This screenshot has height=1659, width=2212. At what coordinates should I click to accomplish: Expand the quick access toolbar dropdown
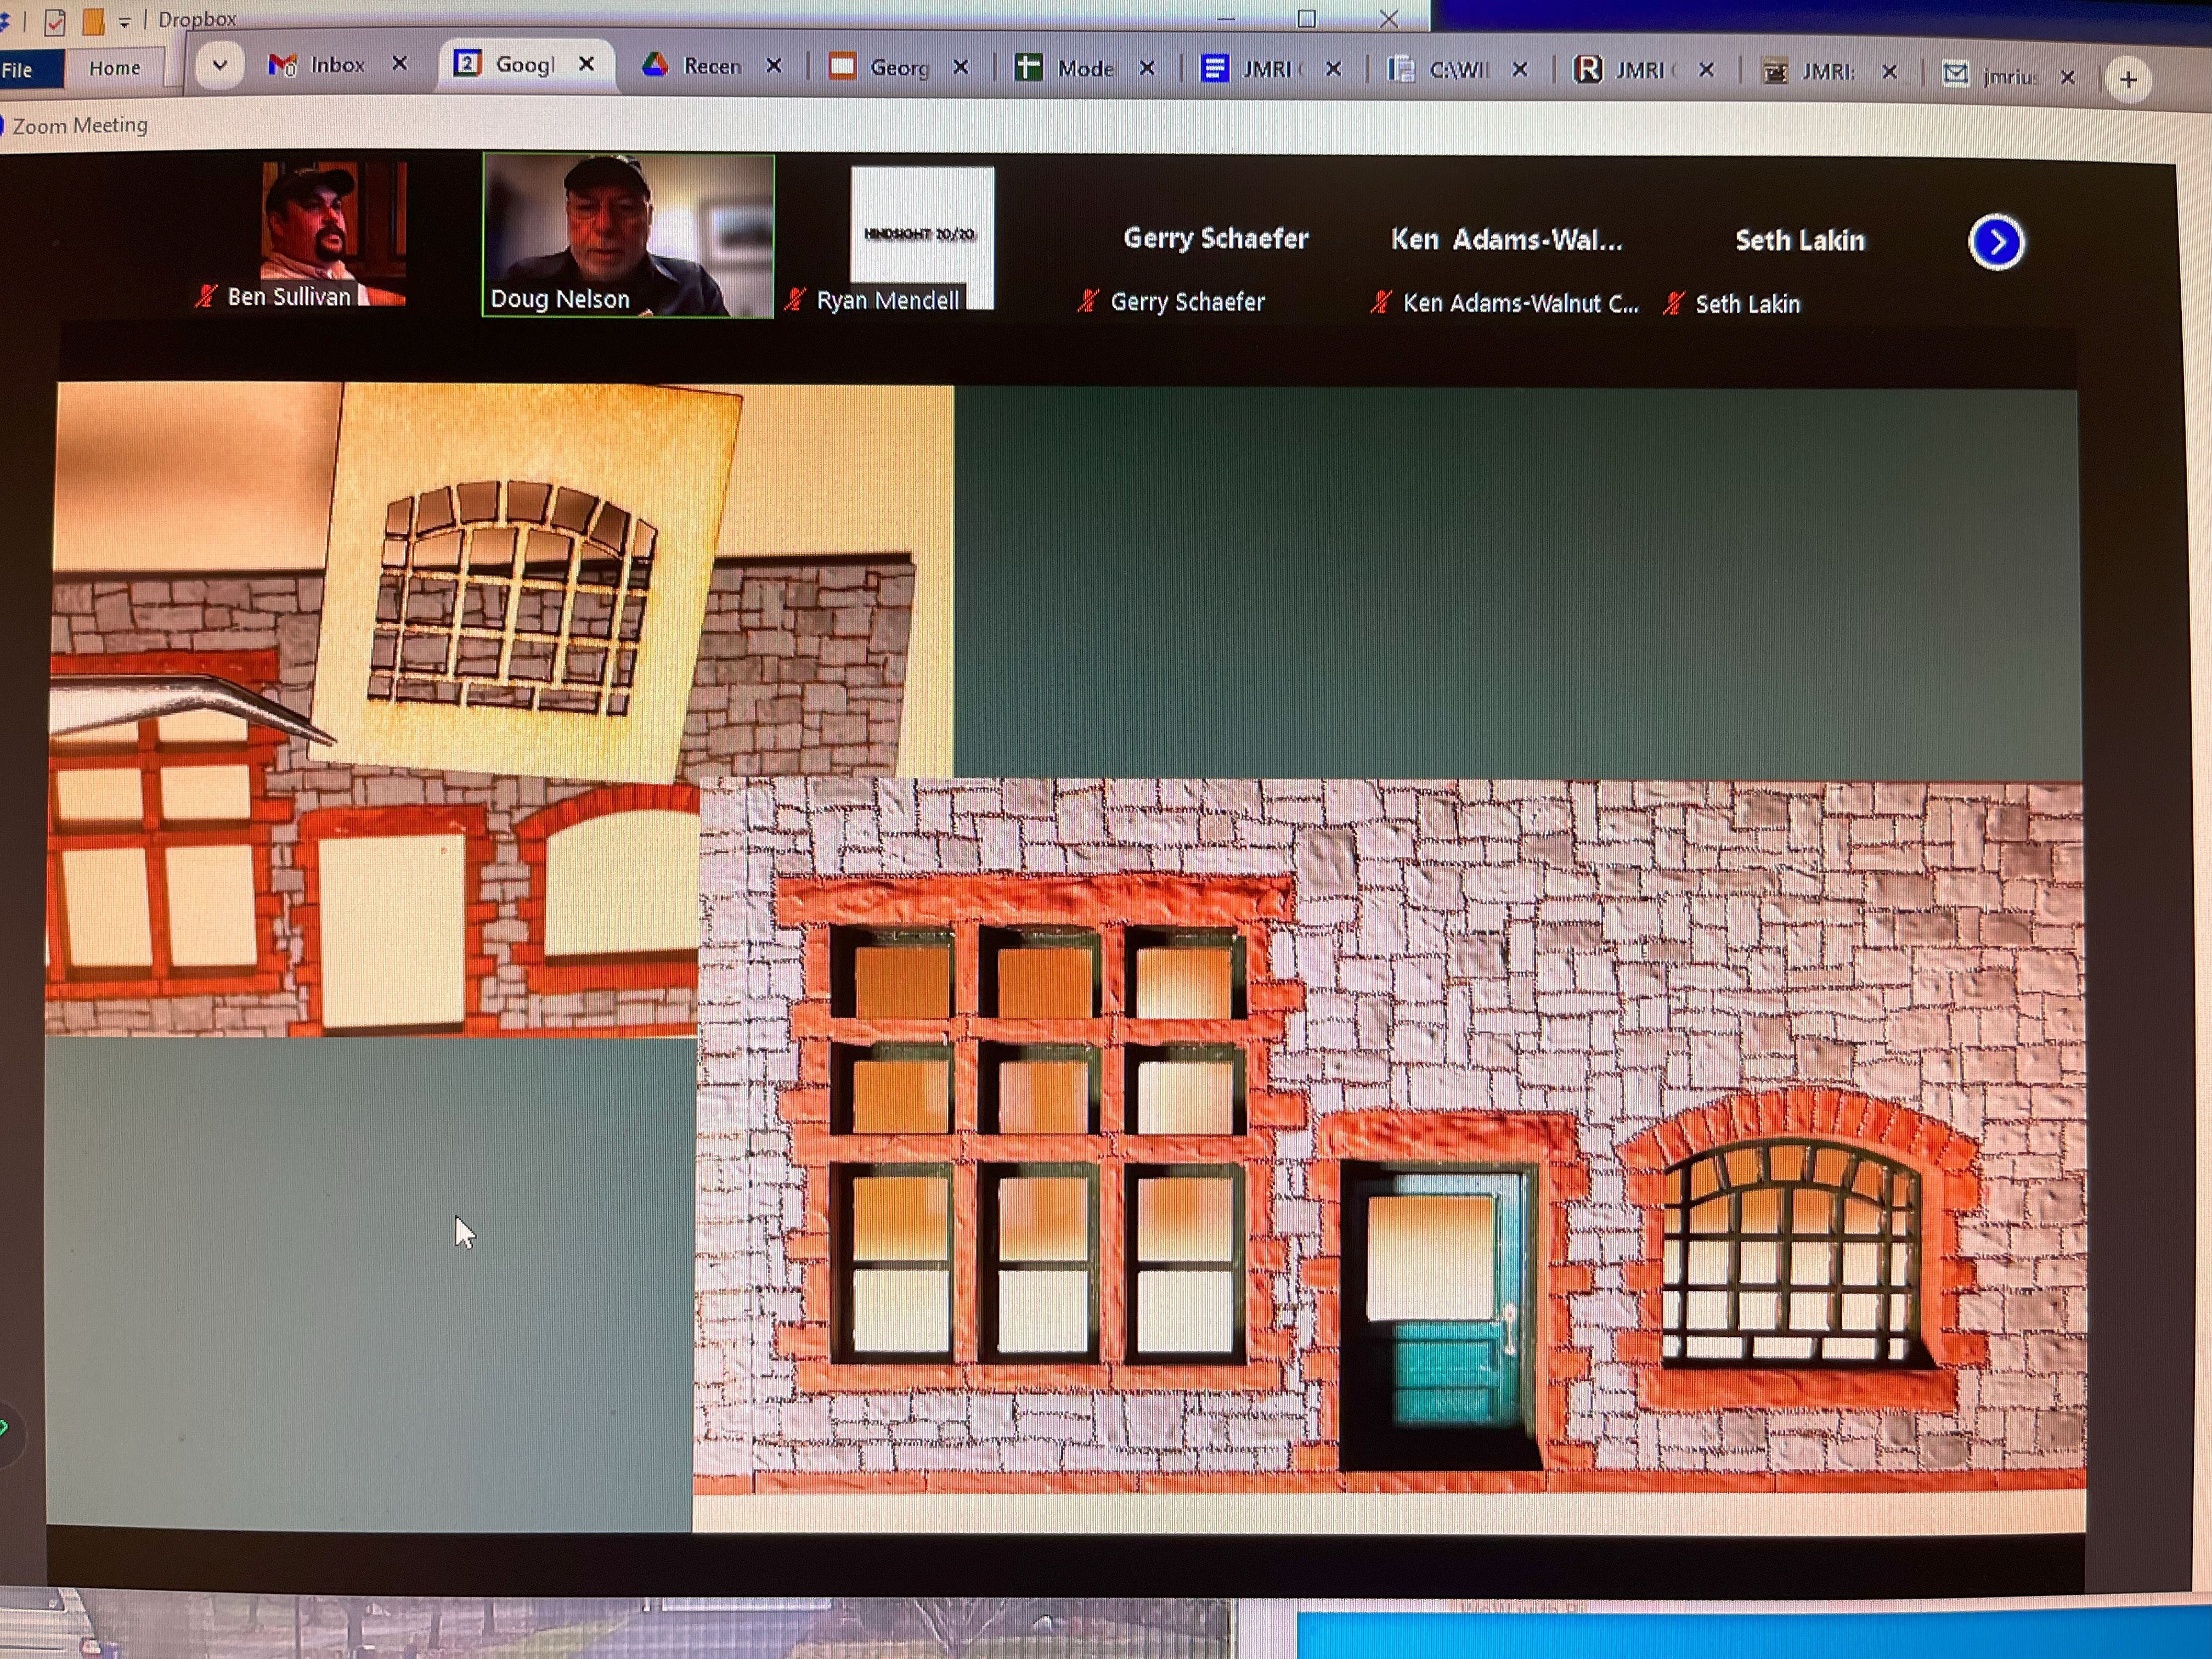(x=125, y=21)
